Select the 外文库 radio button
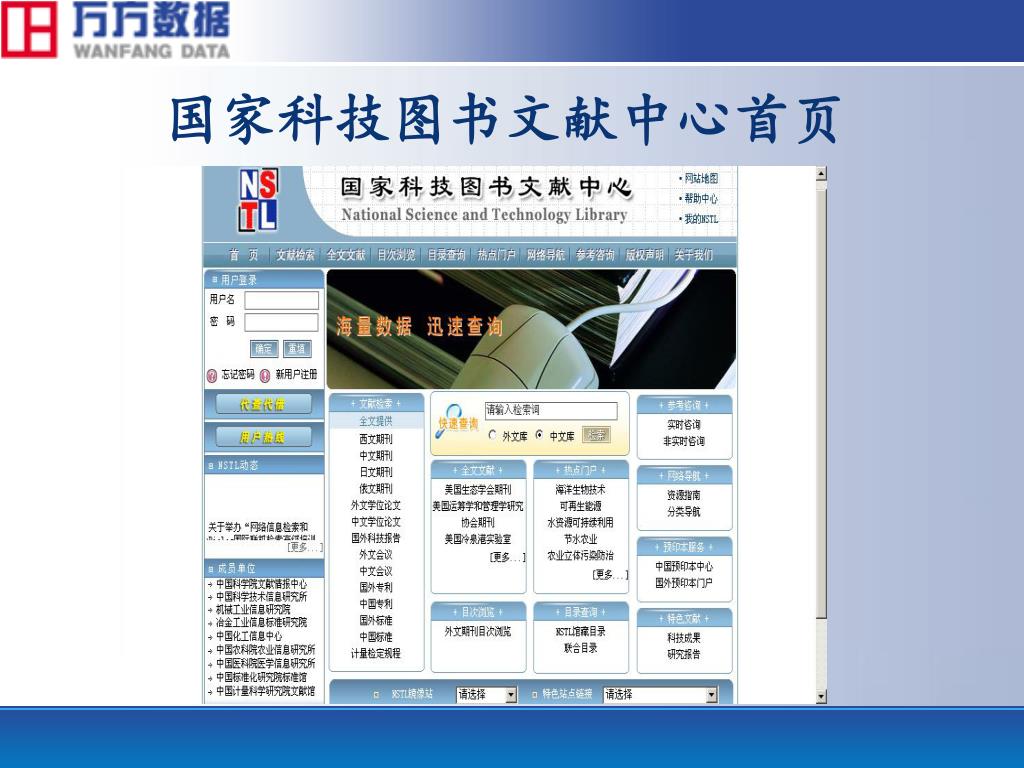Viewport: 1024px width, 768px height. [492, 435]
